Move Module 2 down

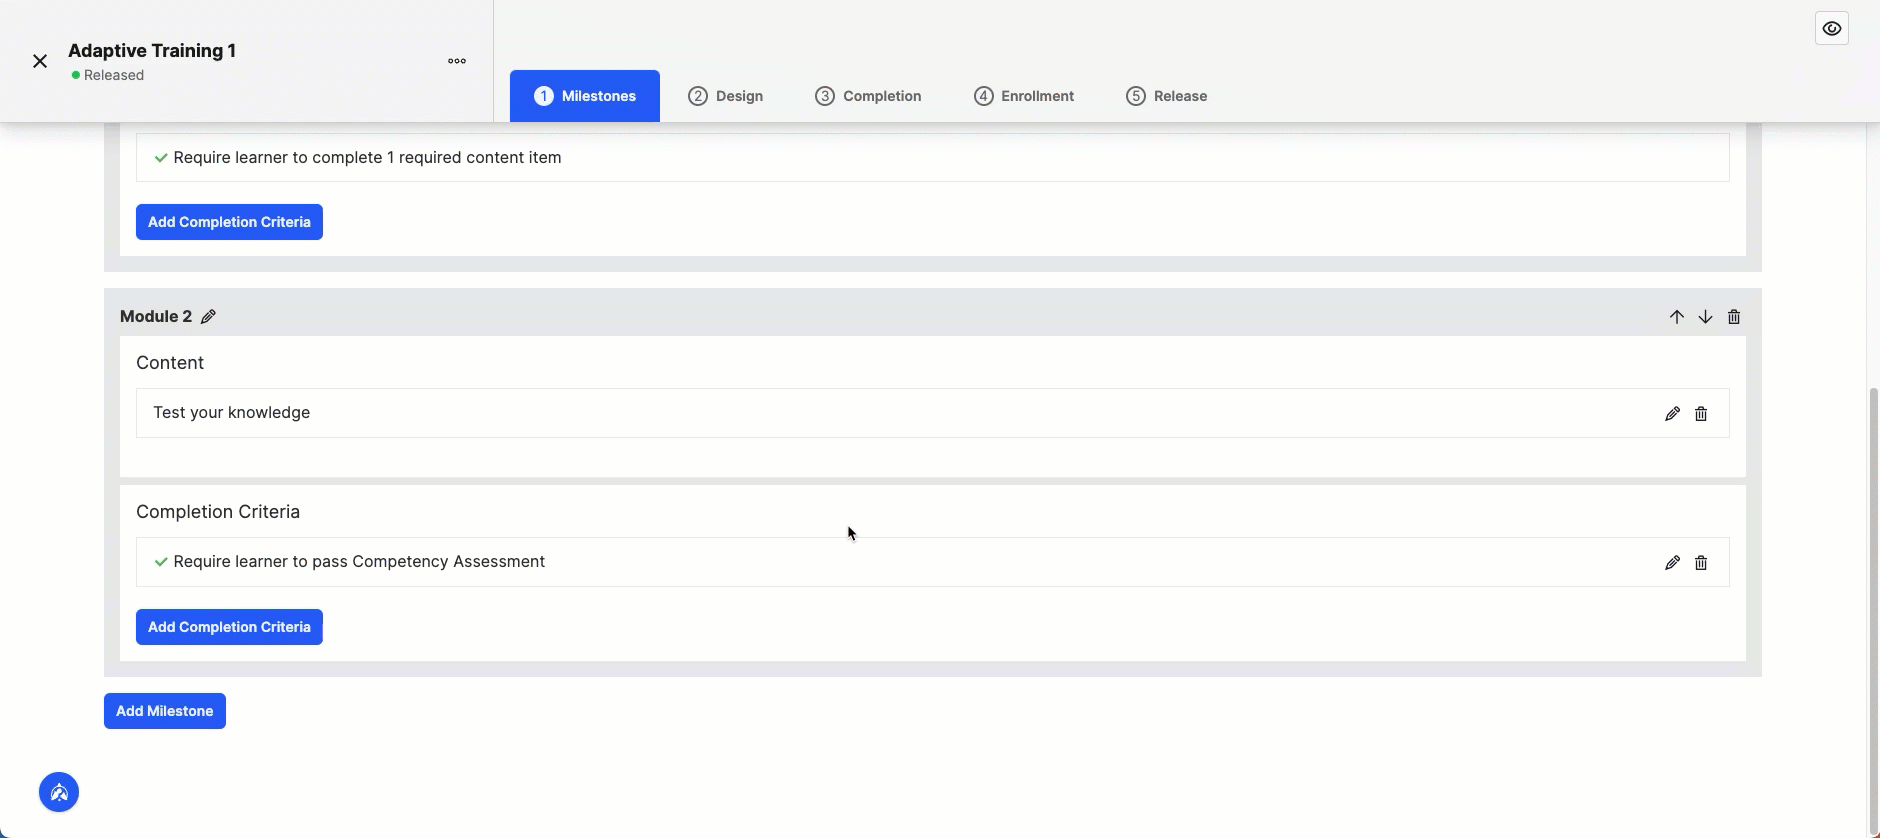1706,317
